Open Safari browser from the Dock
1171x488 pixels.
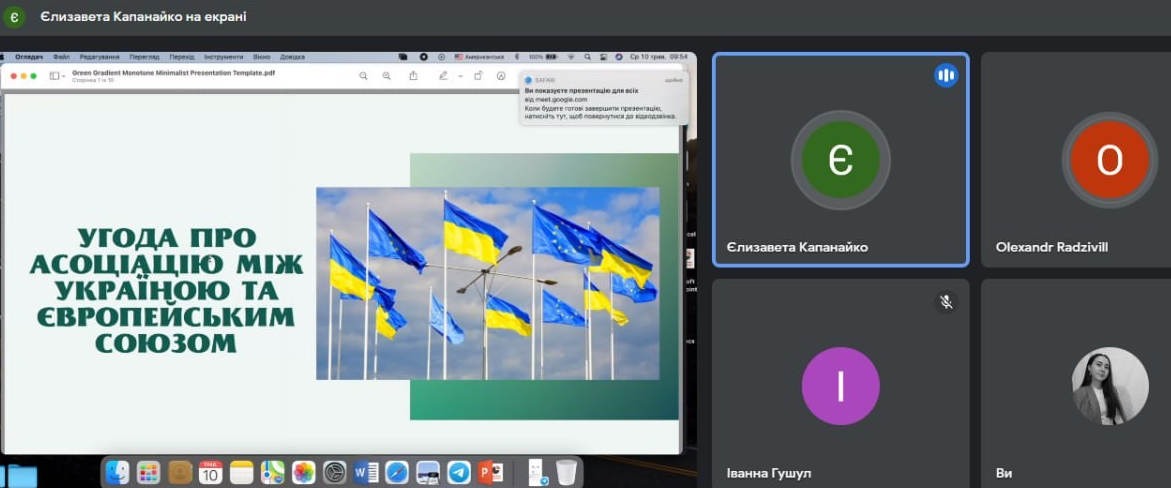point(397,472)
